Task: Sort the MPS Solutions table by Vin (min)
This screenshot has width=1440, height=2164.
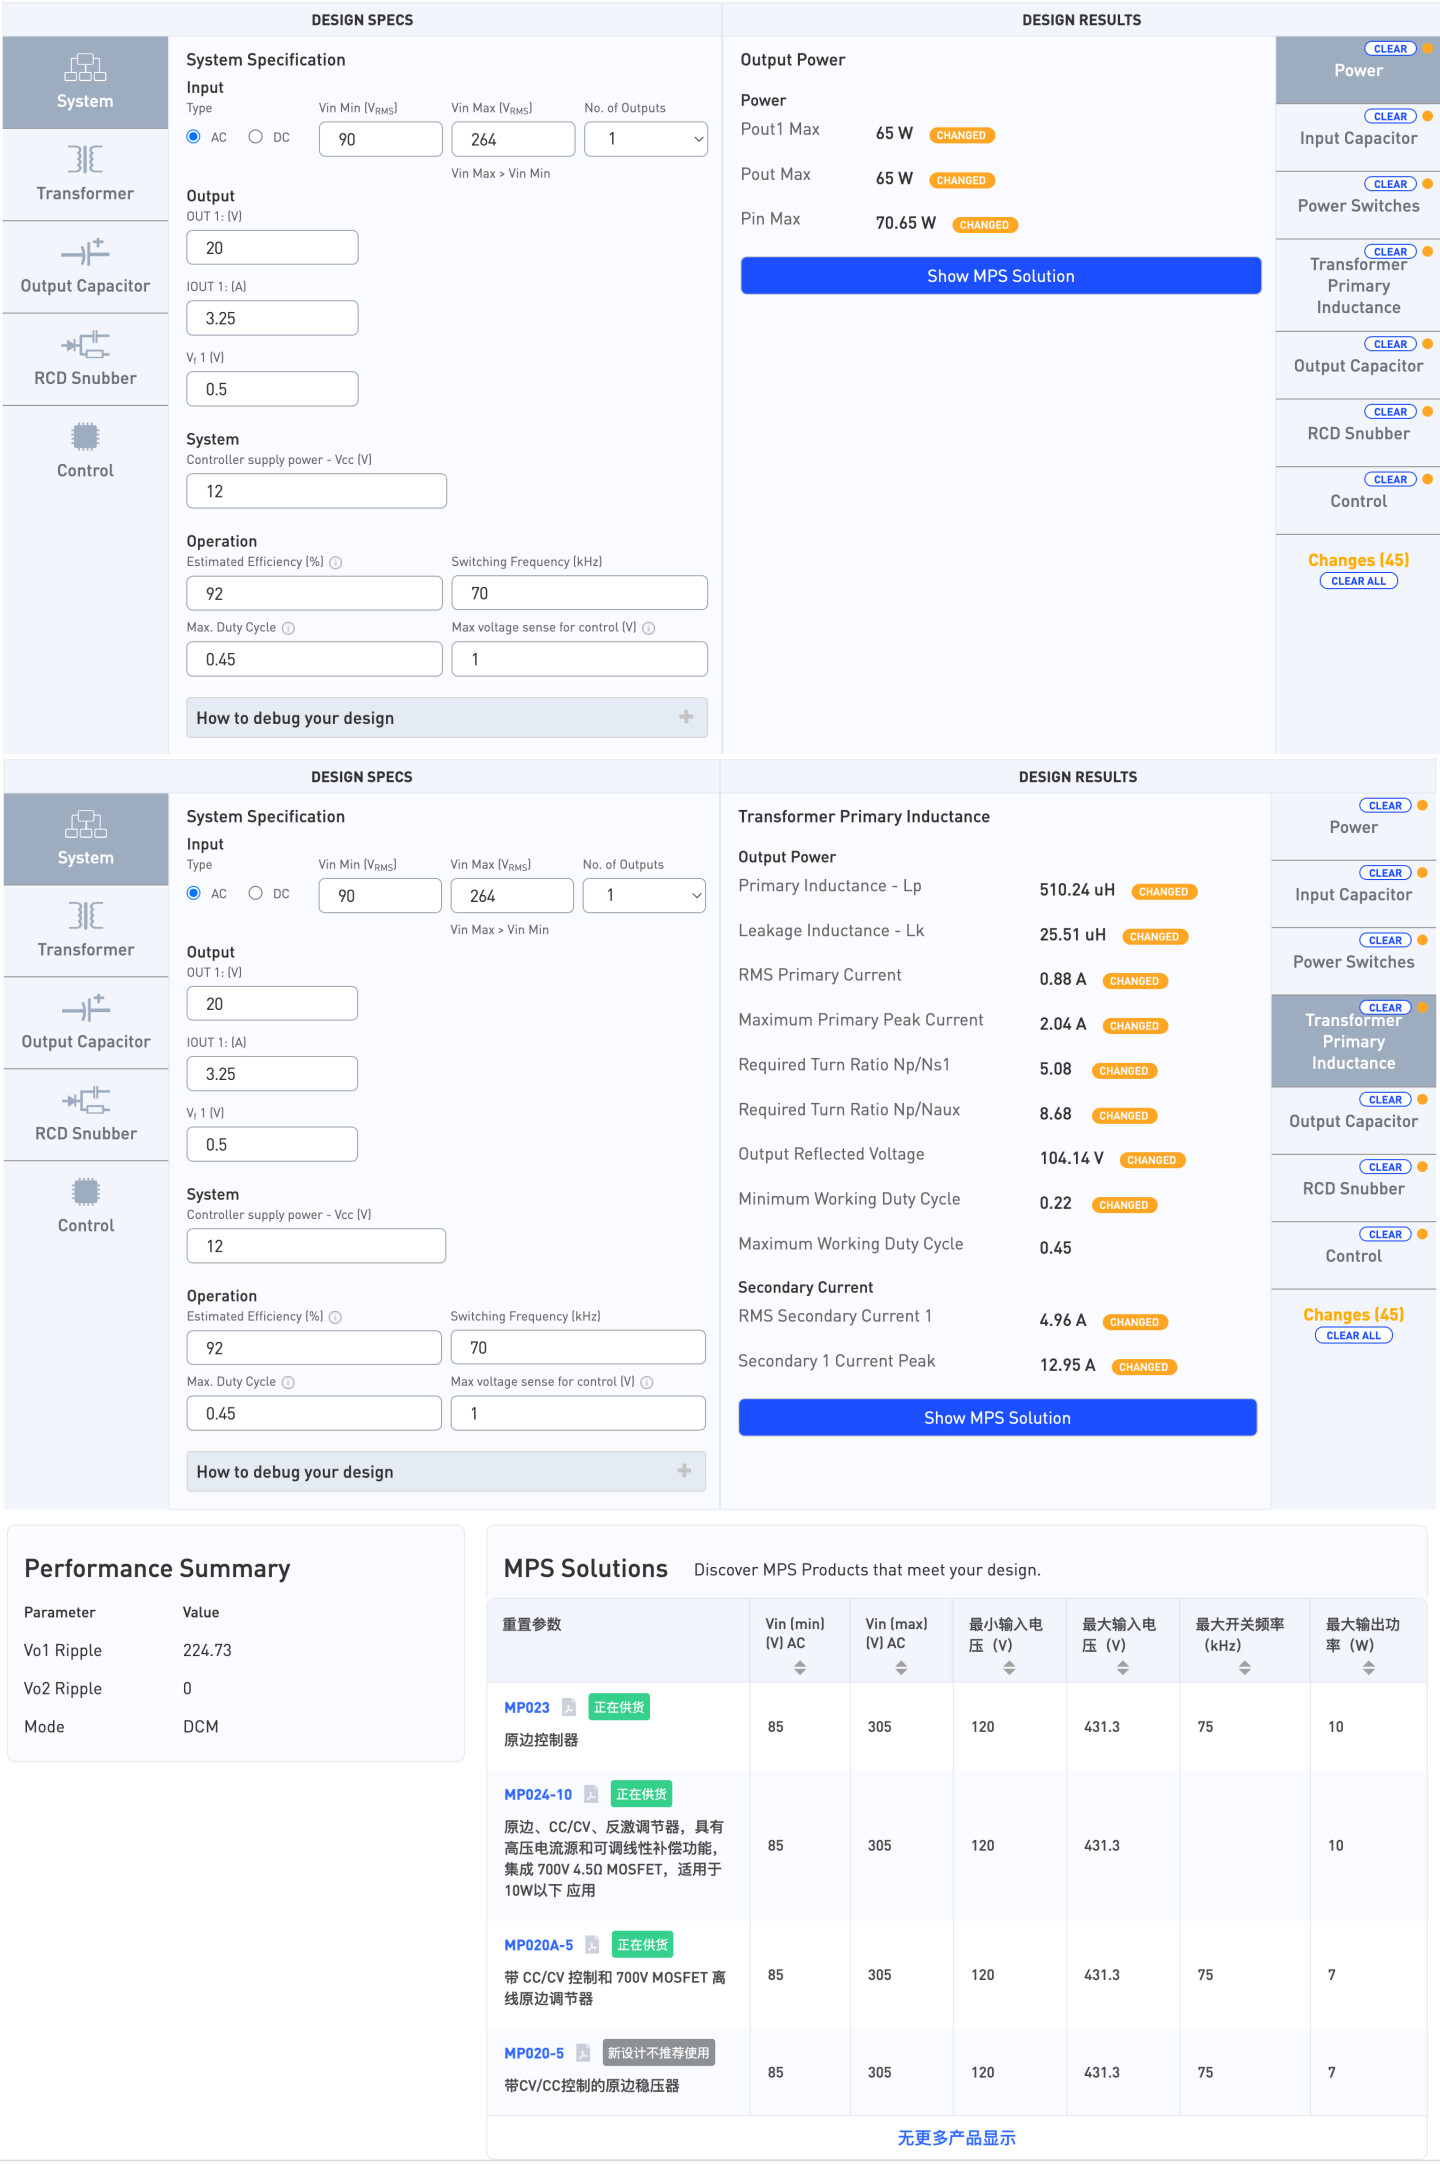Action: tap(799, 1668)
